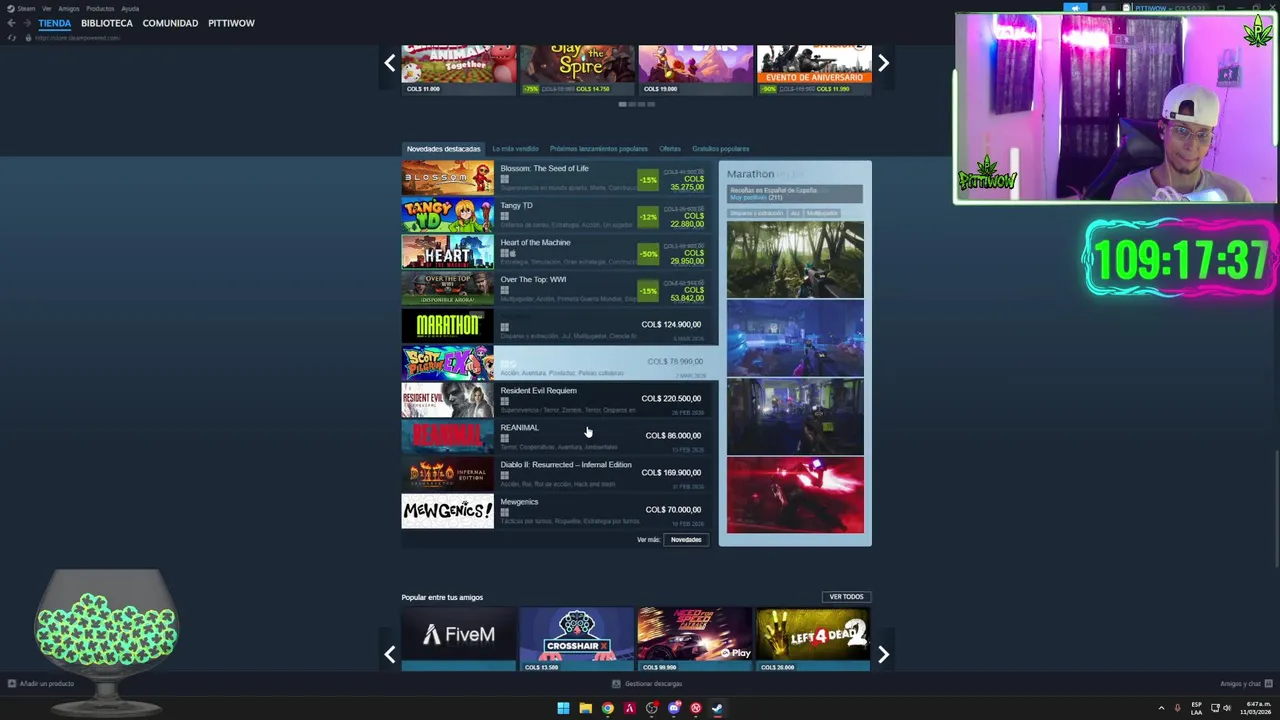Screen dimensions: 1280x720
Task: Select the Novedades destacadas tab
Action: pyautogui.click(x=443, y=149)
